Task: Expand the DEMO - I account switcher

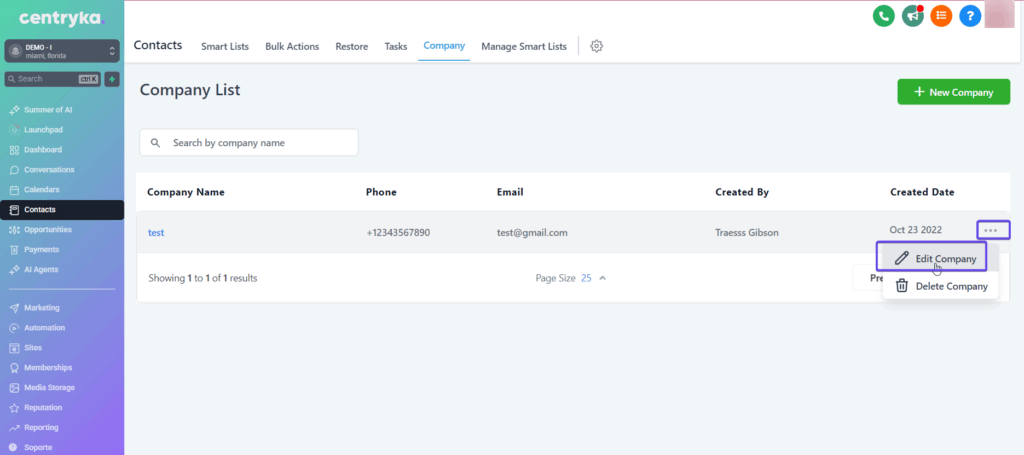Action: tap(62, 51)
